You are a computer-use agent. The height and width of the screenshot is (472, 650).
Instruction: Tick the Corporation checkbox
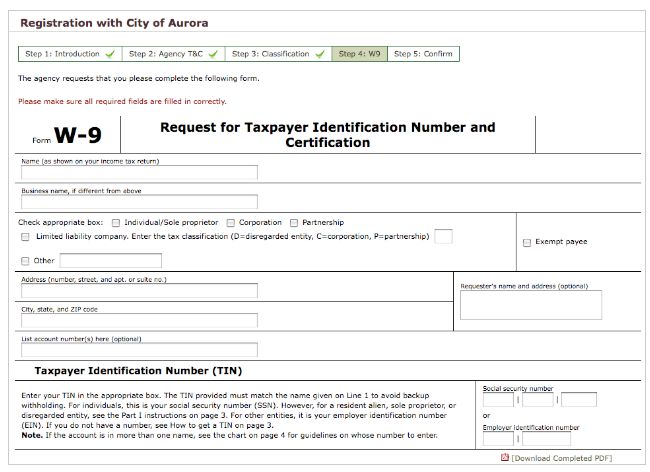coord(230,222)
